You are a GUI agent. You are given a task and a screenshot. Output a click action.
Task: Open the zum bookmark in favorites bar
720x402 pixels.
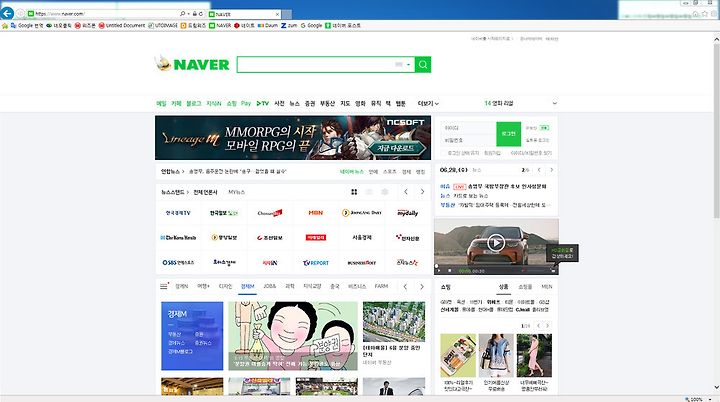[289, 26]
